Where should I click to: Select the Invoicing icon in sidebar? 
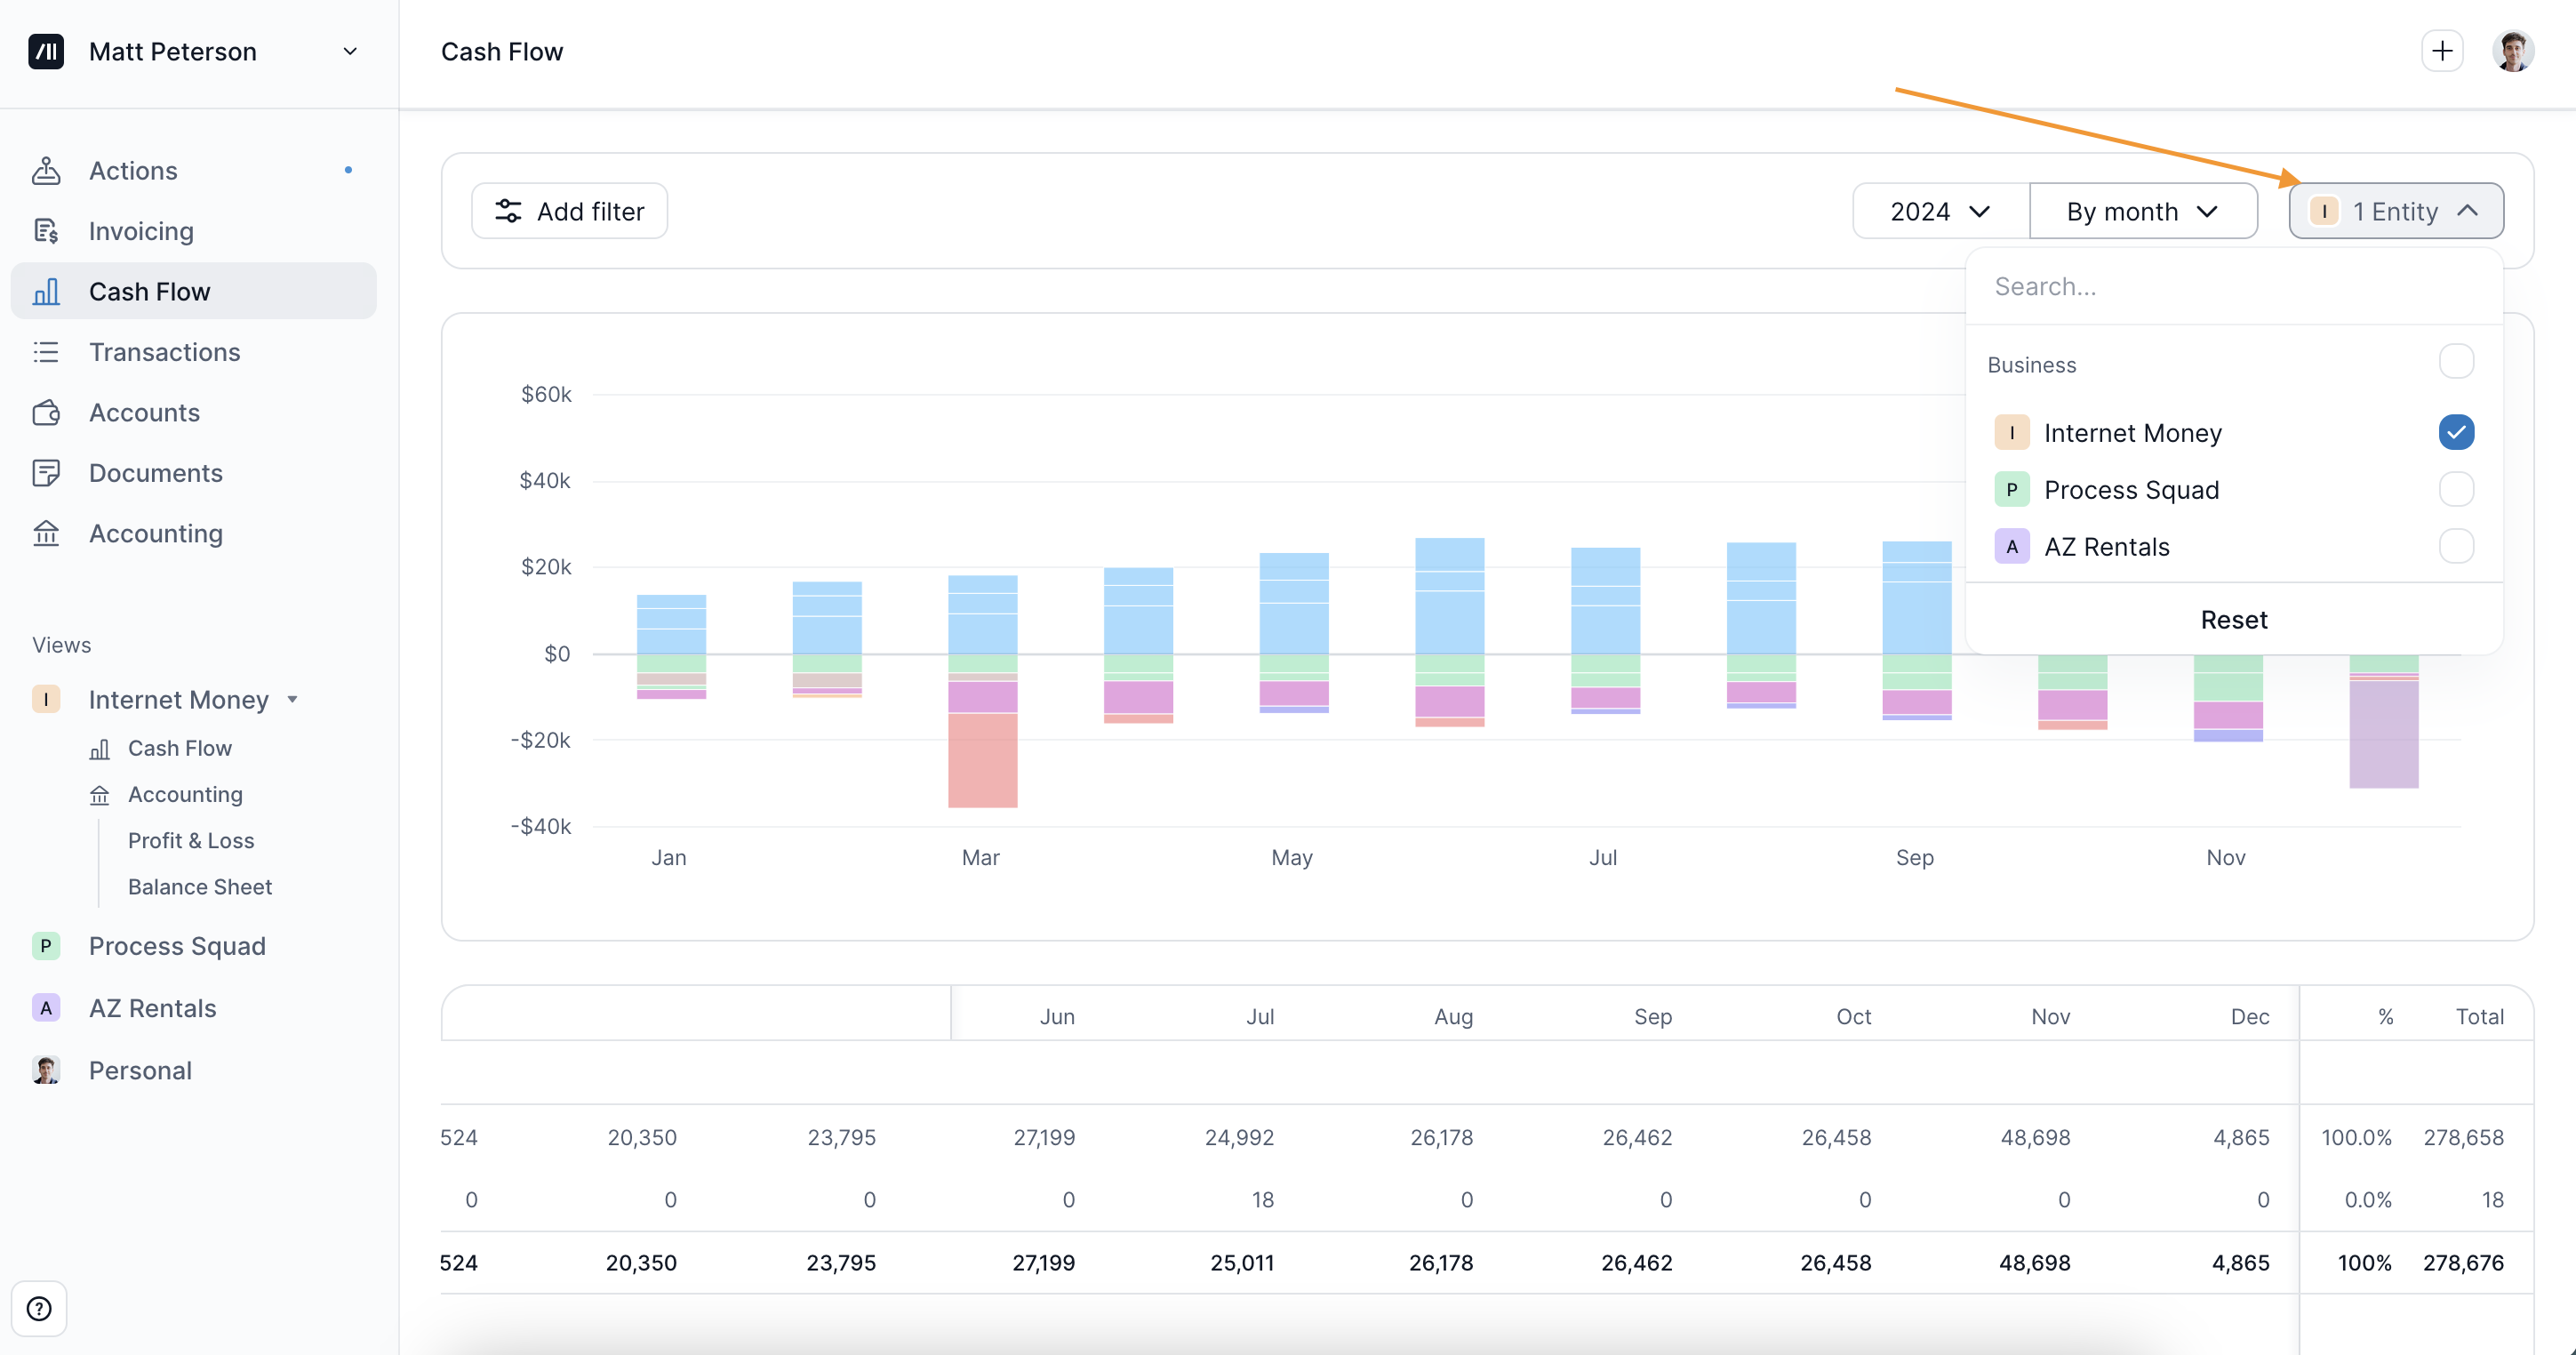46,230
